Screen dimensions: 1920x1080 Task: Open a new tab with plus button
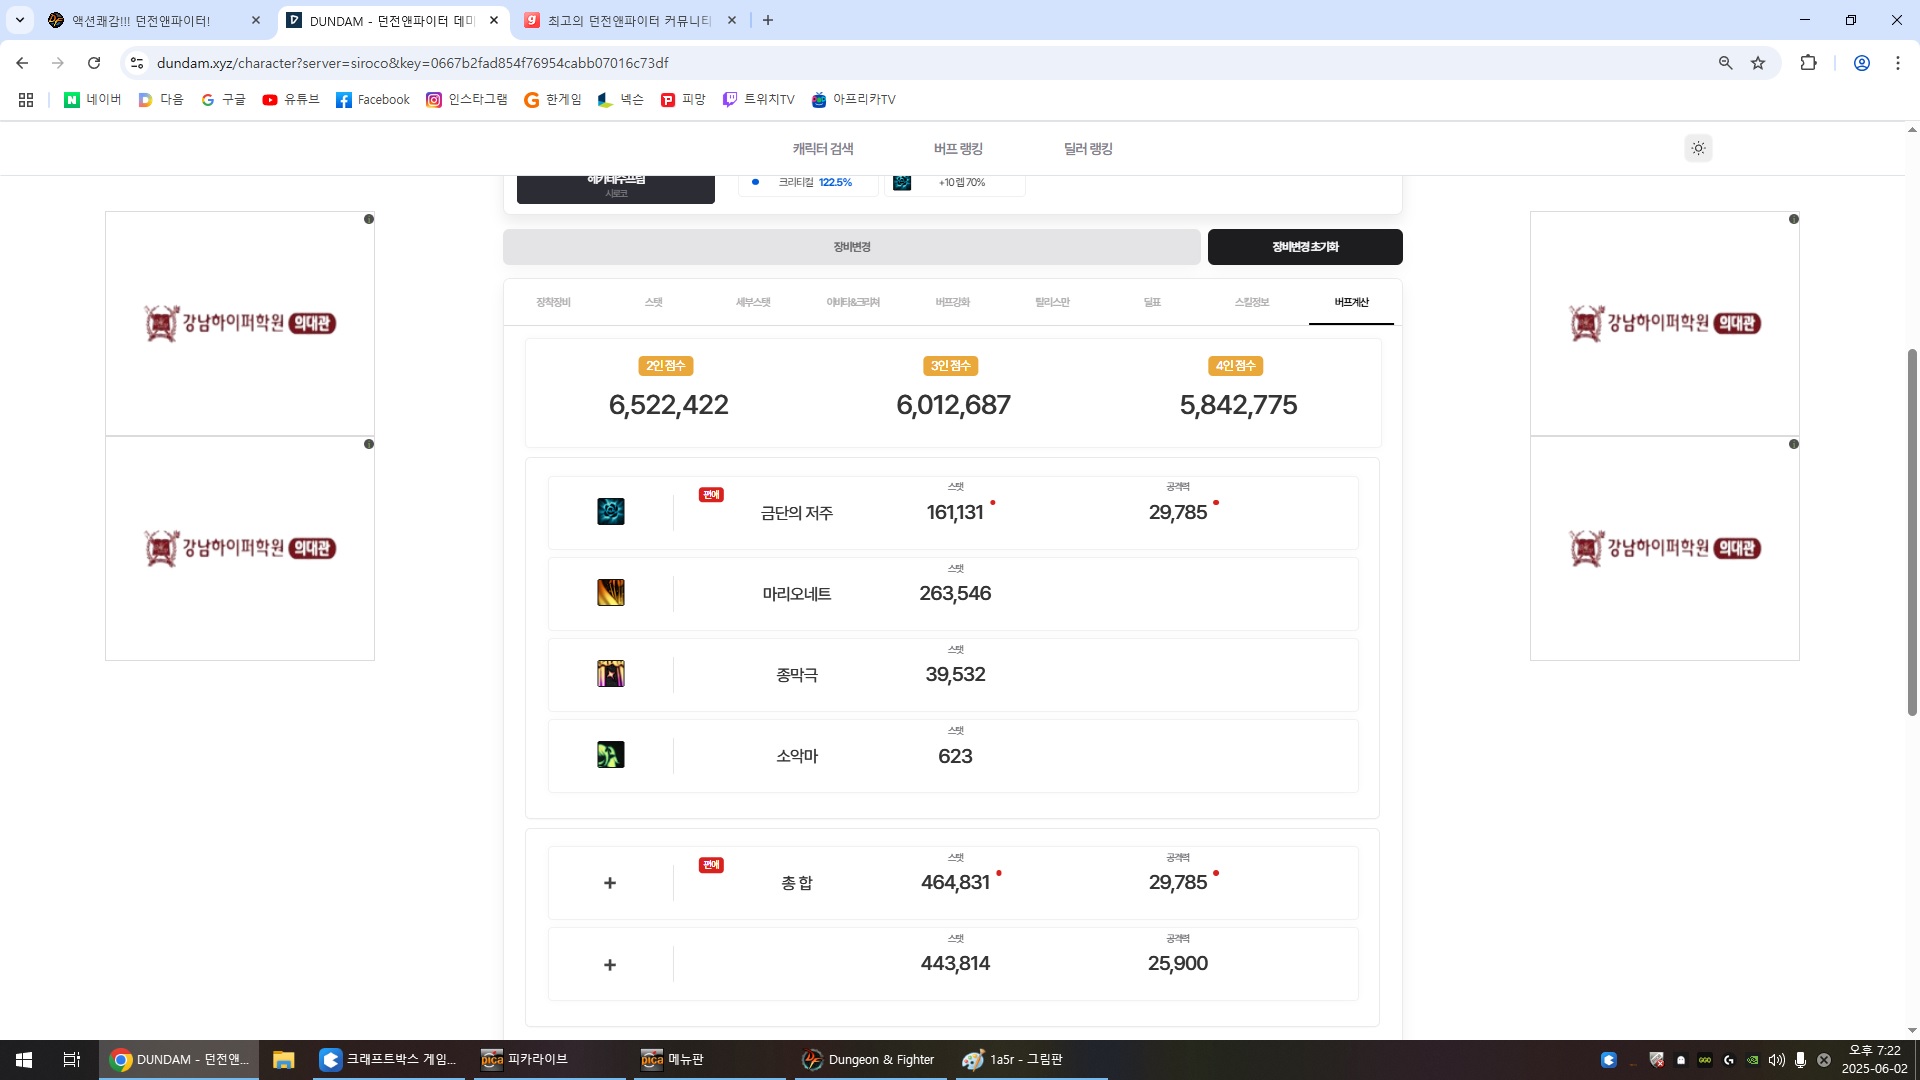pos(768,20)
